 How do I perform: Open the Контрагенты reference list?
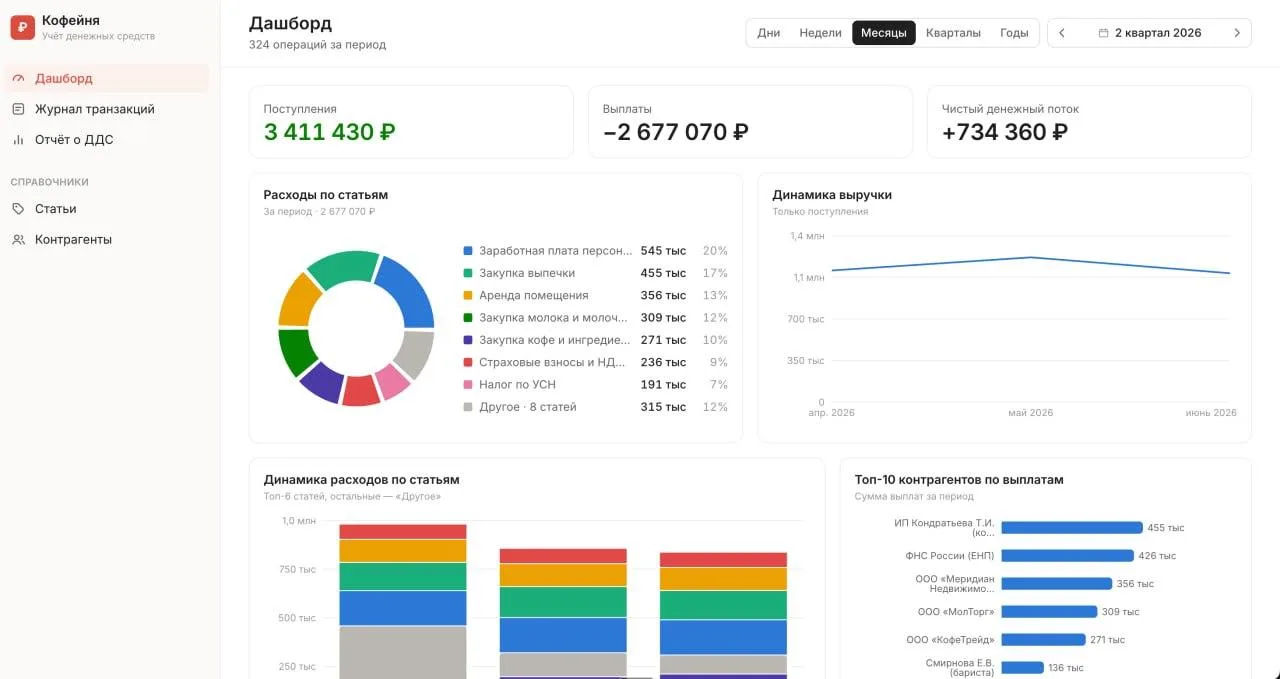coord(107,240)
